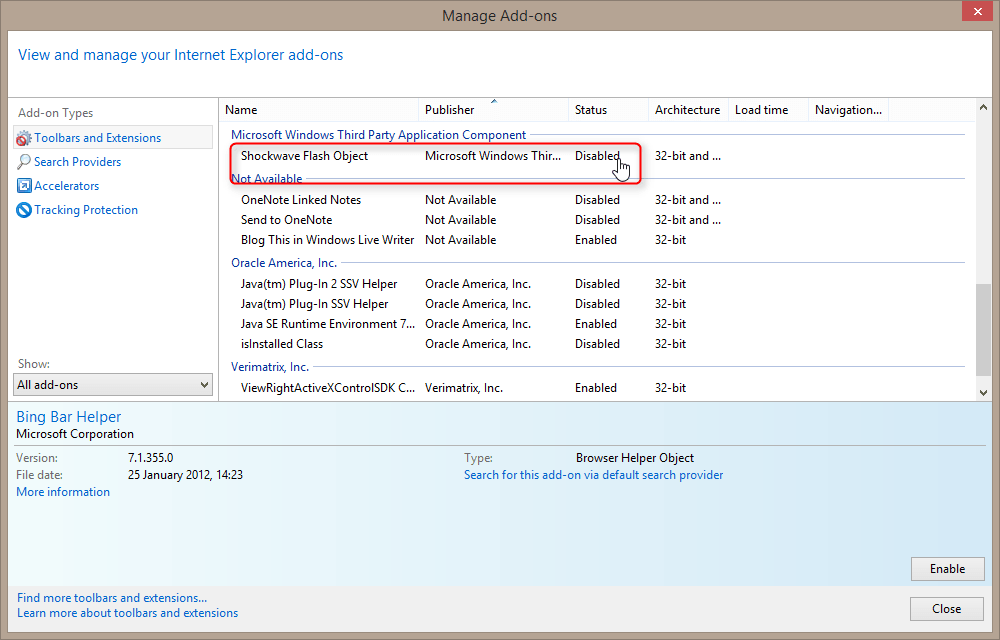The width and height of the screenshot is (1000, 640).
Task: Open the Accelerators add-on type
Action: [66, 185]
